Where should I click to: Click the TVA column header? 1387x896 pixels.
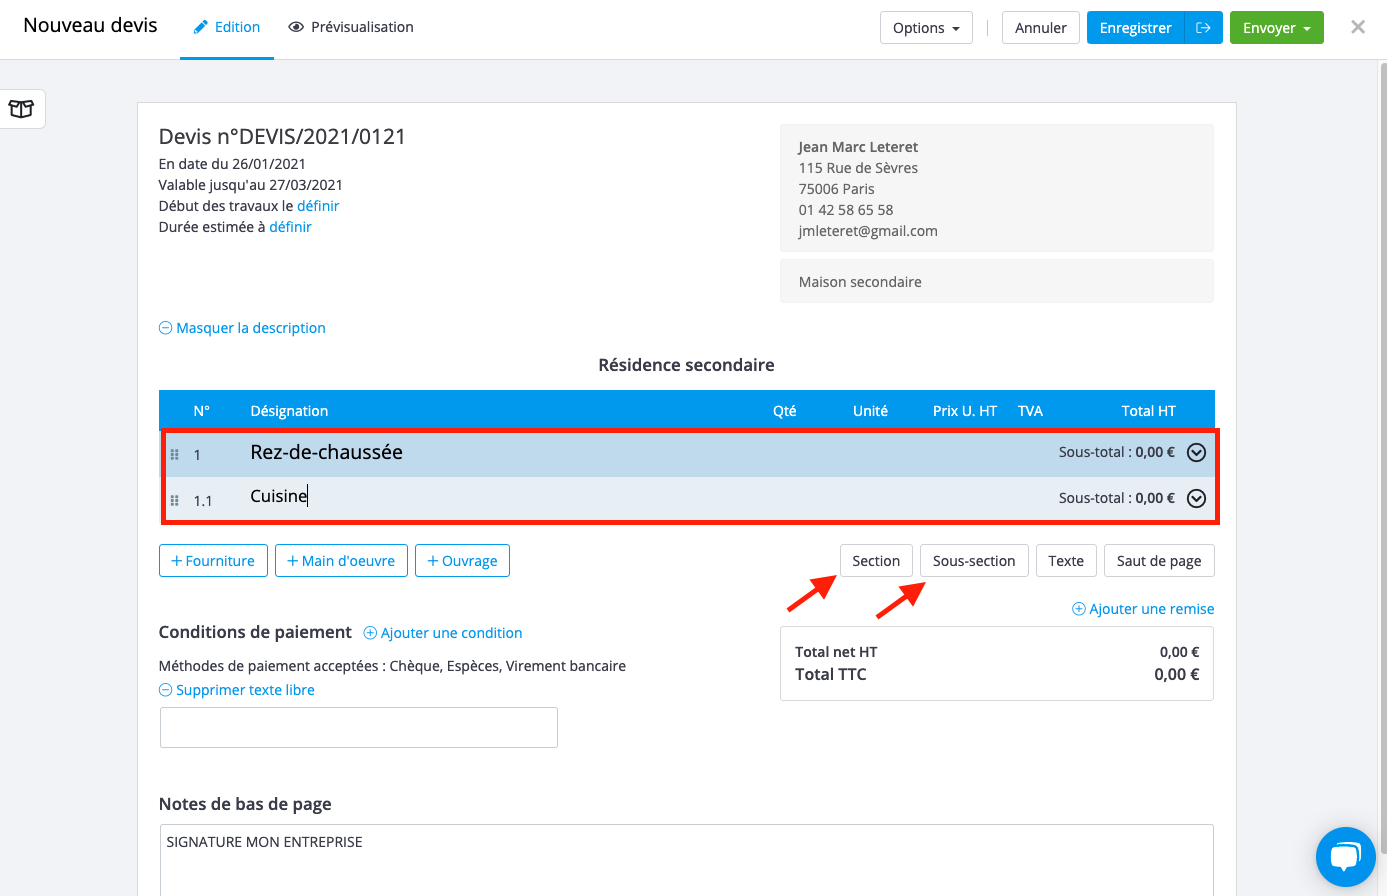pyautogui.click(x=1030, y=411)
